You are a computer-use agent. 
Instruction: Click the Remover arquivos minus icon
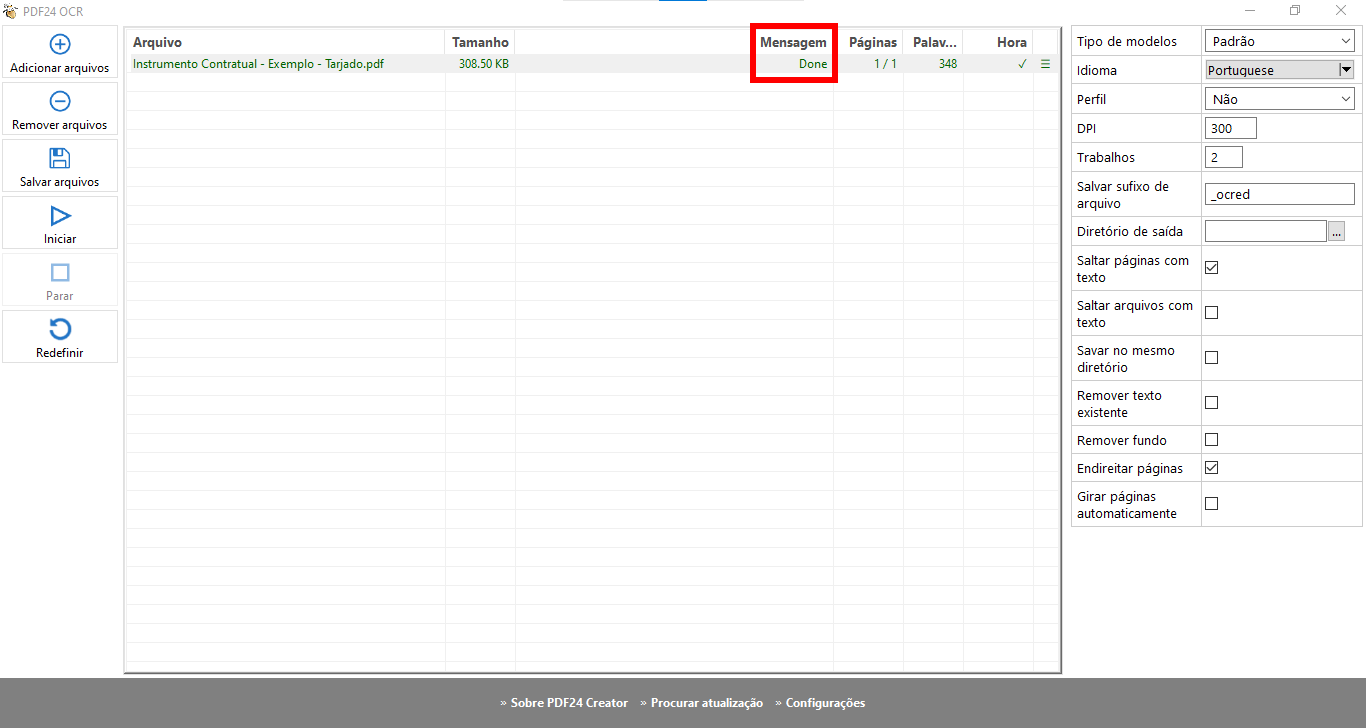[x=60, y=101]
